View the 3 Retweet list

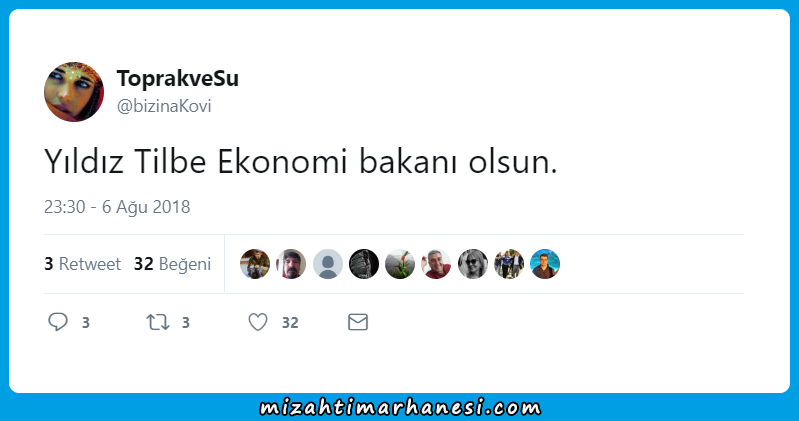(83, 264)
